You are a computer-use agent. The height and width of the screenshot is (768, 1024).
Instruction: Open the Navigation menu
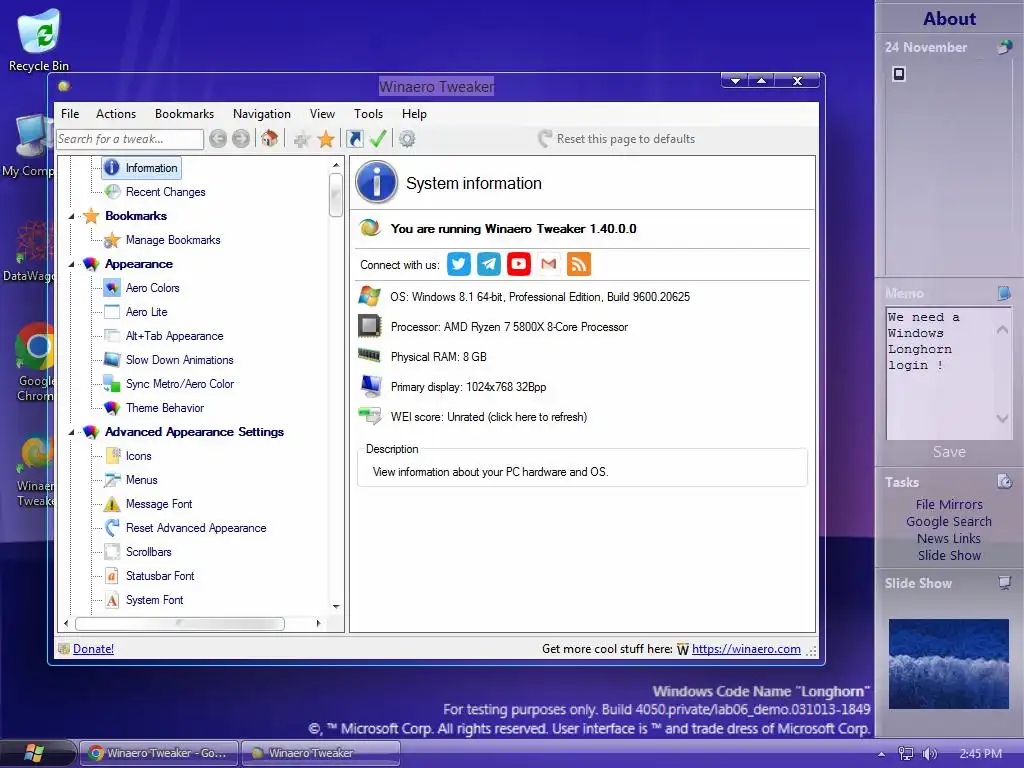(261, 114)
